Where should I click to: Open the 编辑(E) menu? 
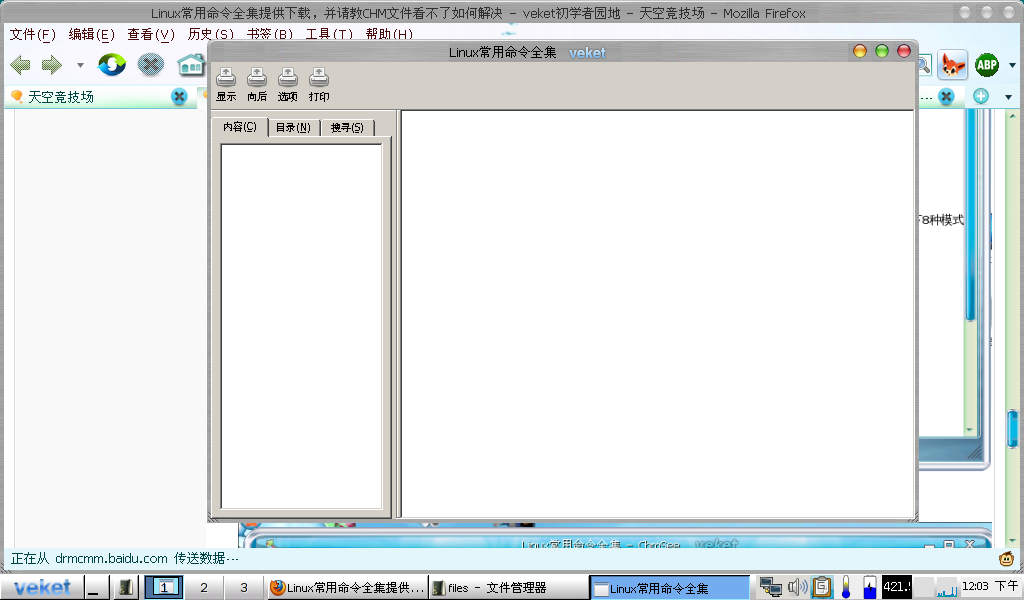[91, 34]
